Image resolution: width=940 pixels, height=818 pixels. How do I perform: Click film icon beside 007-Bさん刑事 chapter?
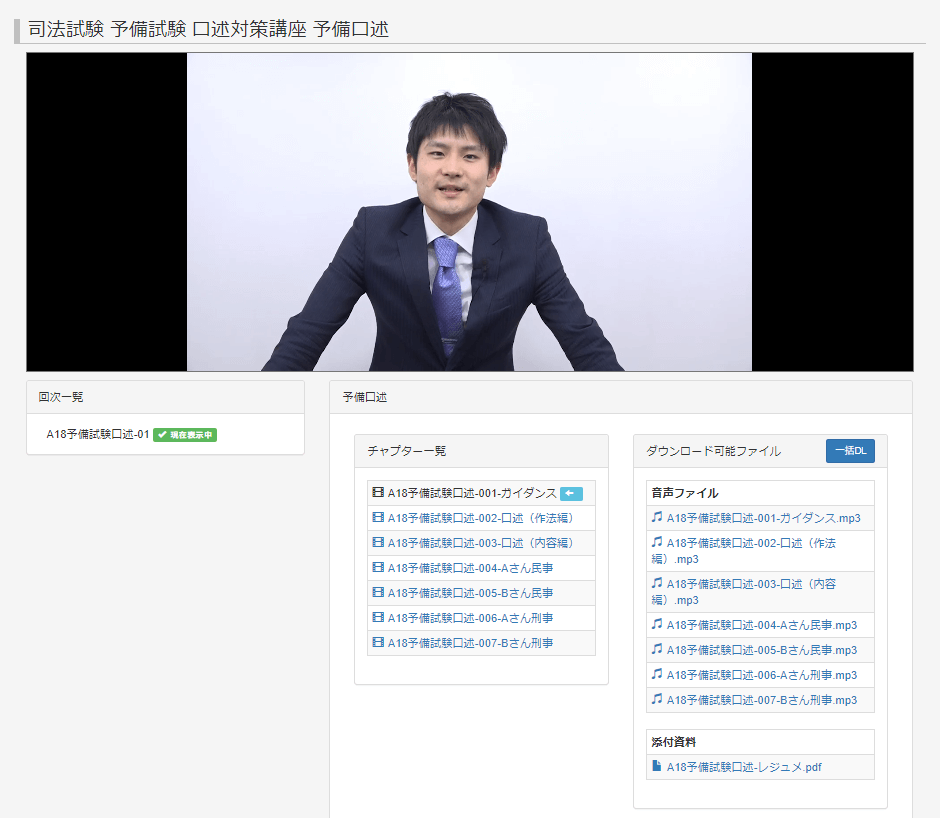click(378, 643)
